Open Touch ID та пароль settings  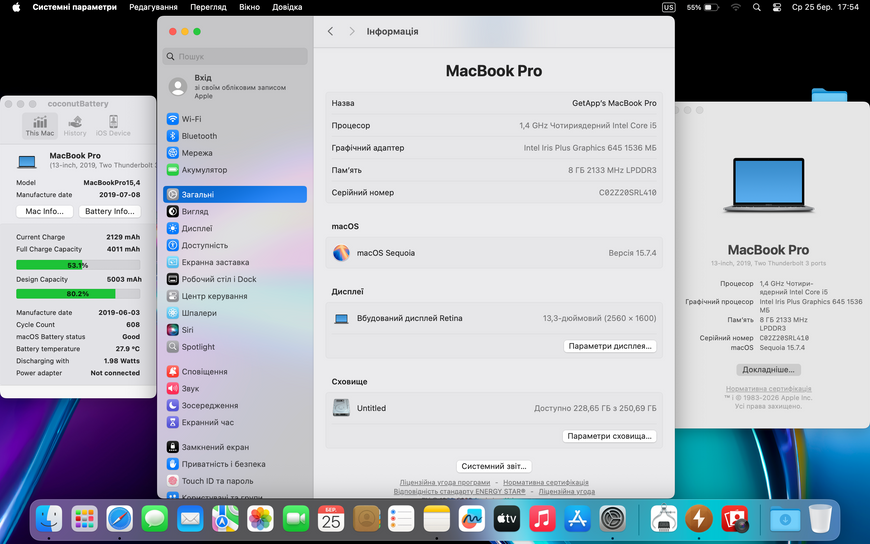click(235, 481)
